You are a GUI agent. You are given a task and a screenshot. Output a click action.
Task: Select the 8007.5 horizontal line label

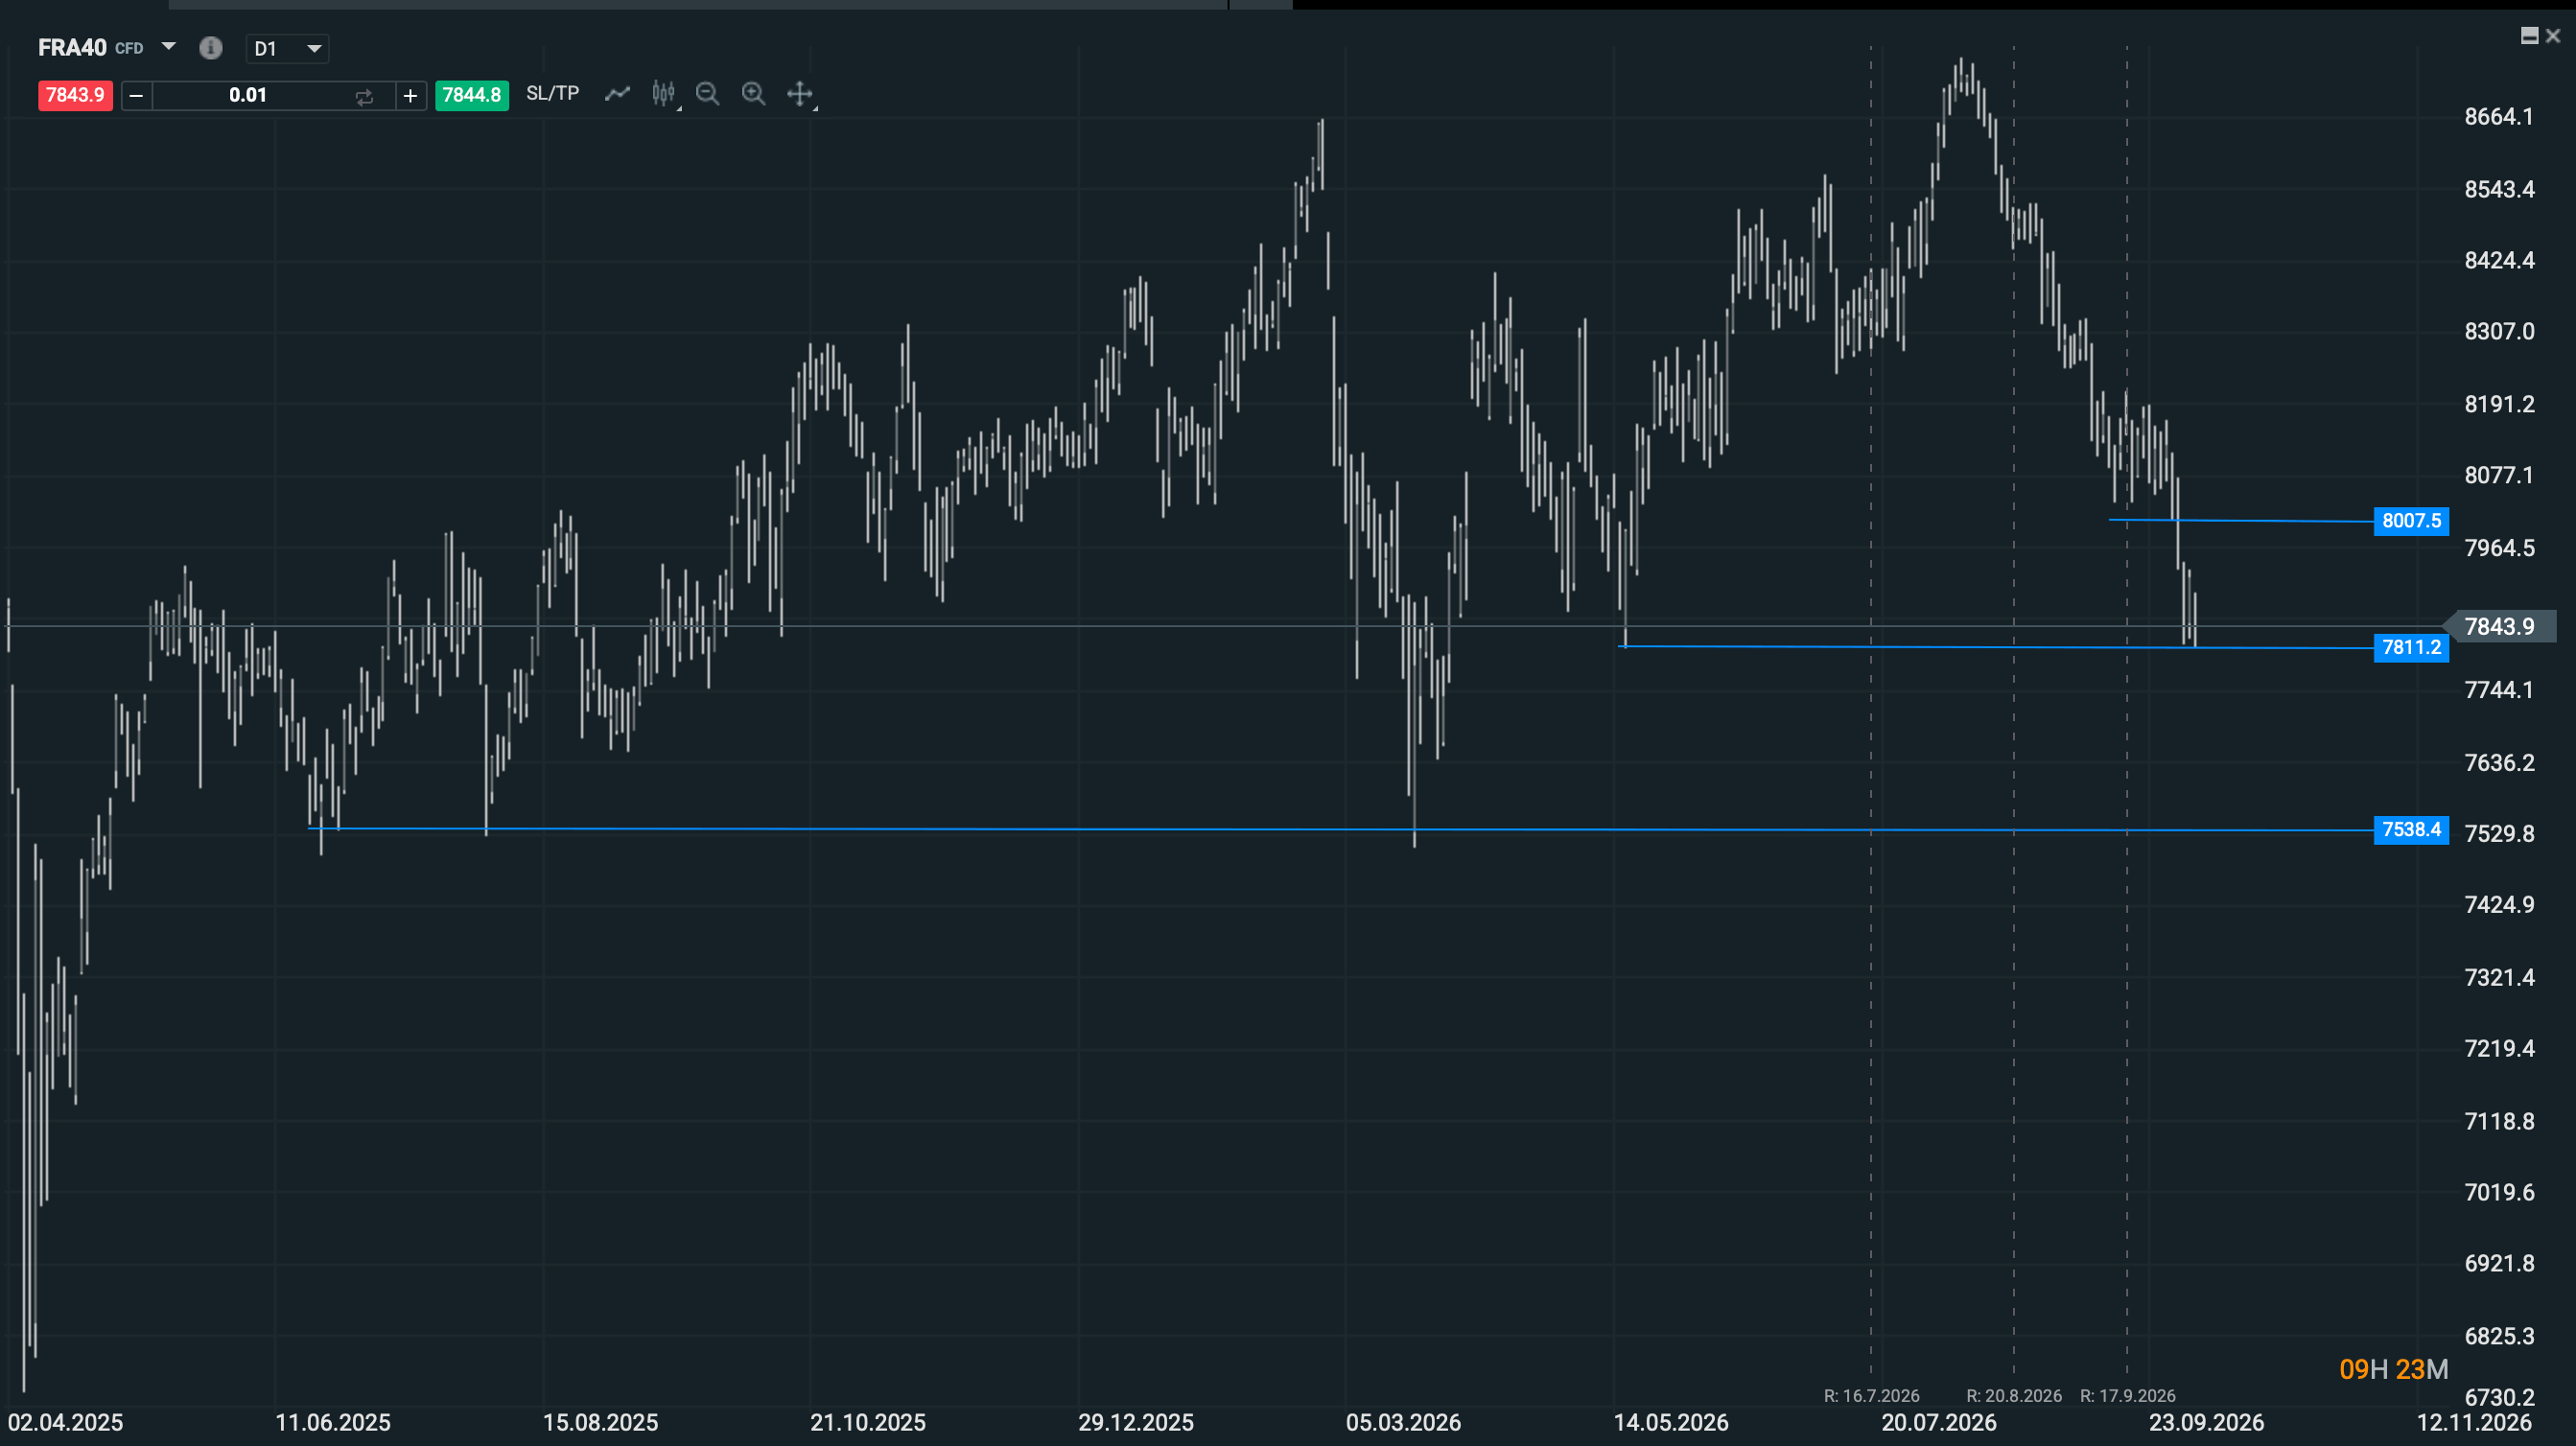[x=2411, y=521]
